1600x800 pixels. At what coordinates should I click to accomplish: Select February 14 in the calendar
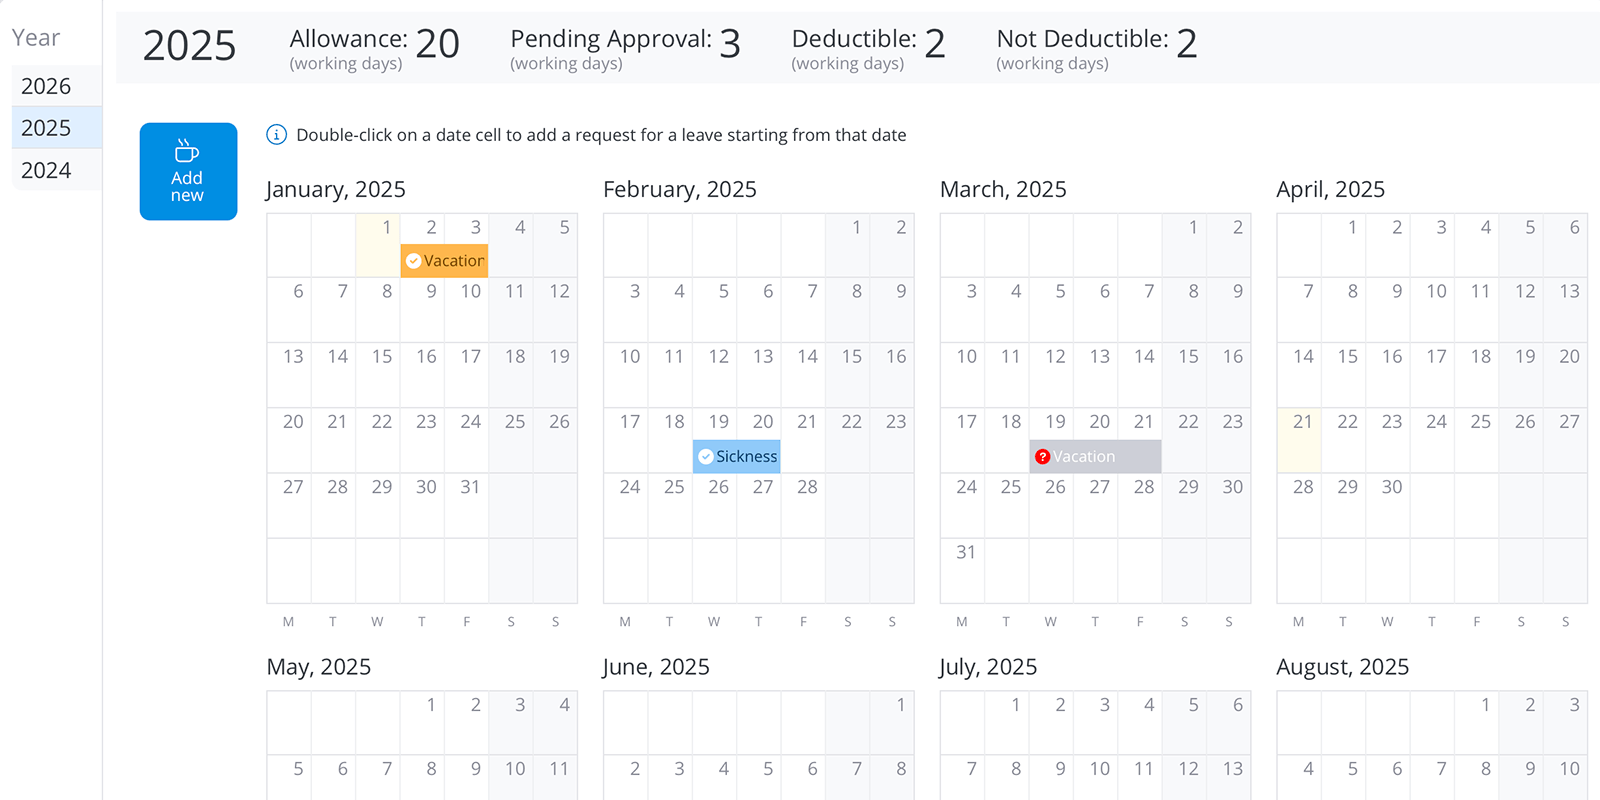803,374
